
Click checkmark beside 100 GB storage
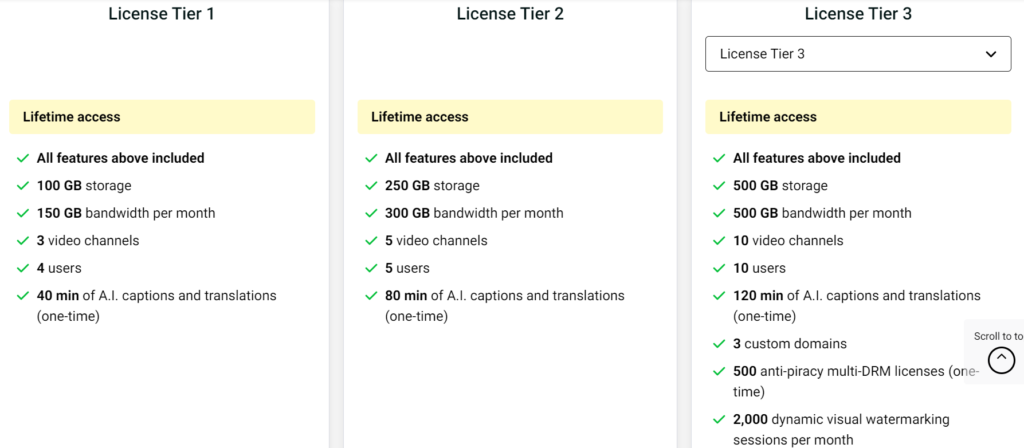click(23, 185)
